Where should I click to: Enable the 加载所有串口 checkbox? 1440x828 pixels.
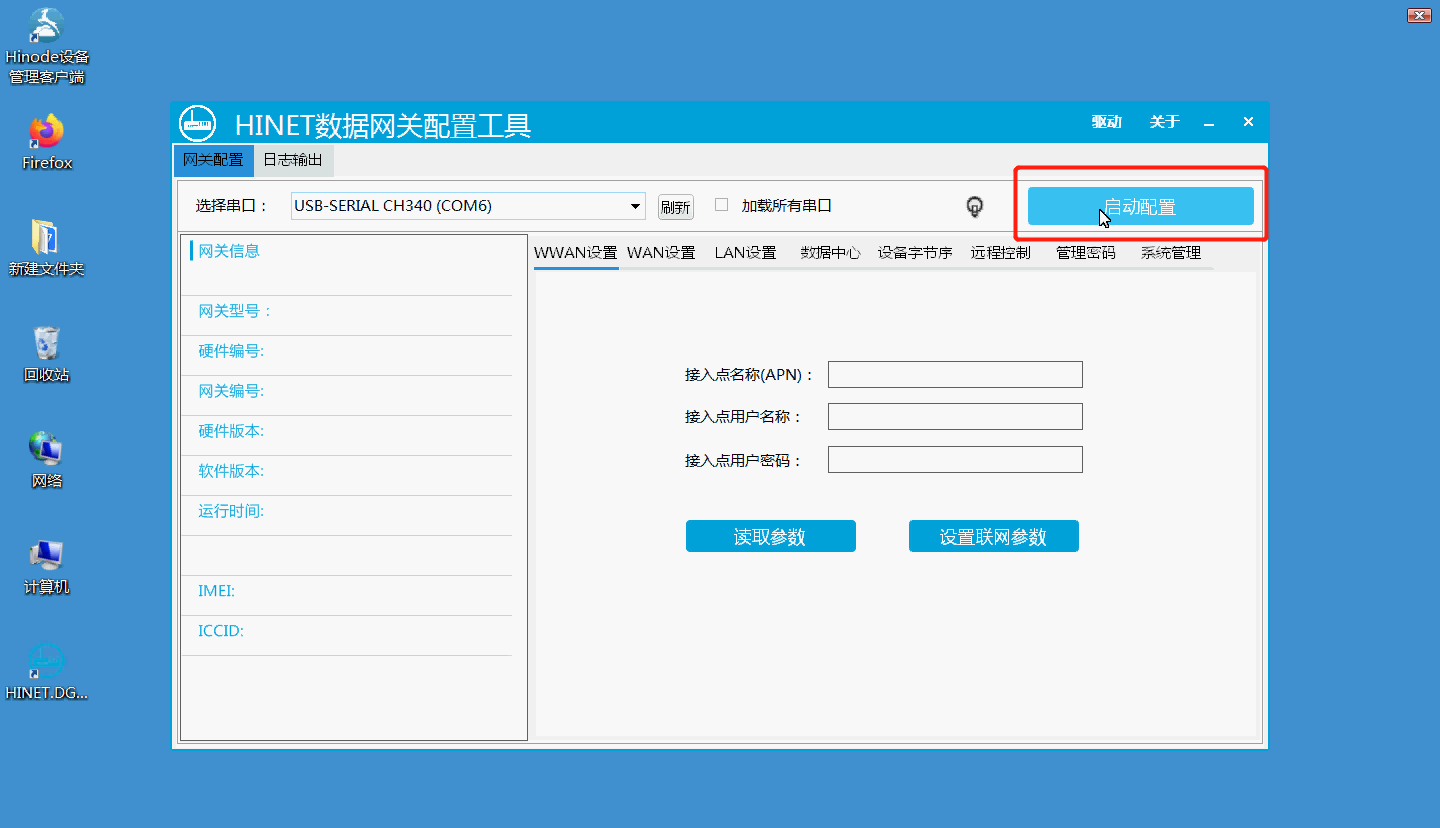tap(721, 203)
